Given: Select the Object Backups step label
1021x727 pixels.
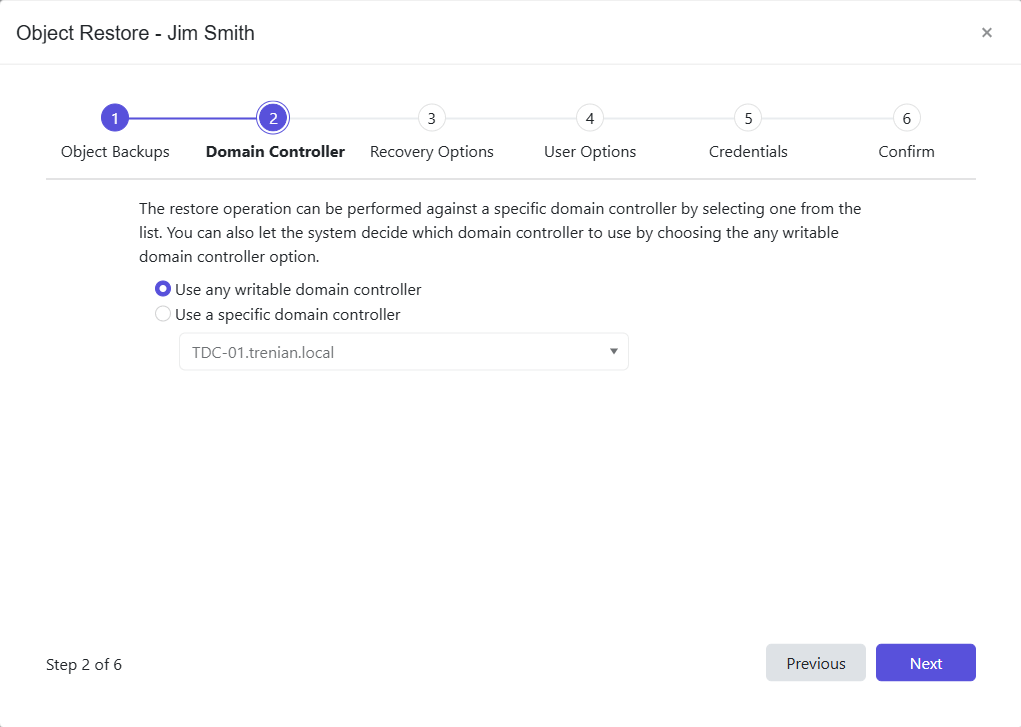Looking at the screenshot, I should coord(115,151).
